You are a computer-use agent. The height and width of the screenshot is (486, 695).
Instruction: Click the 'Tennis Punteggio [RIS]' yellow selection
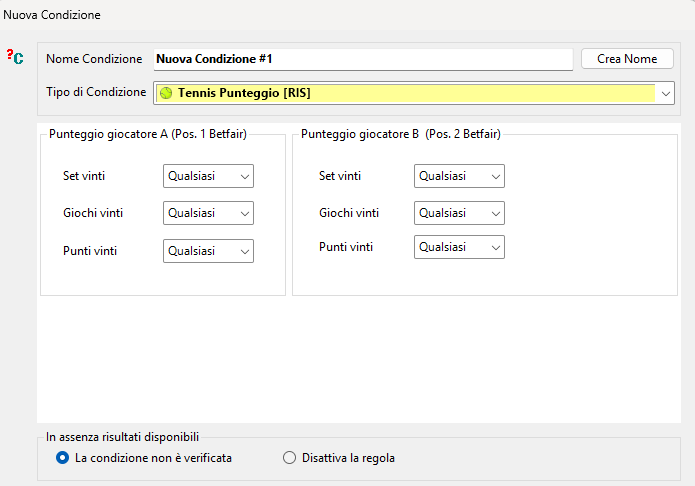pyautogui.click(x=406, y=93)
